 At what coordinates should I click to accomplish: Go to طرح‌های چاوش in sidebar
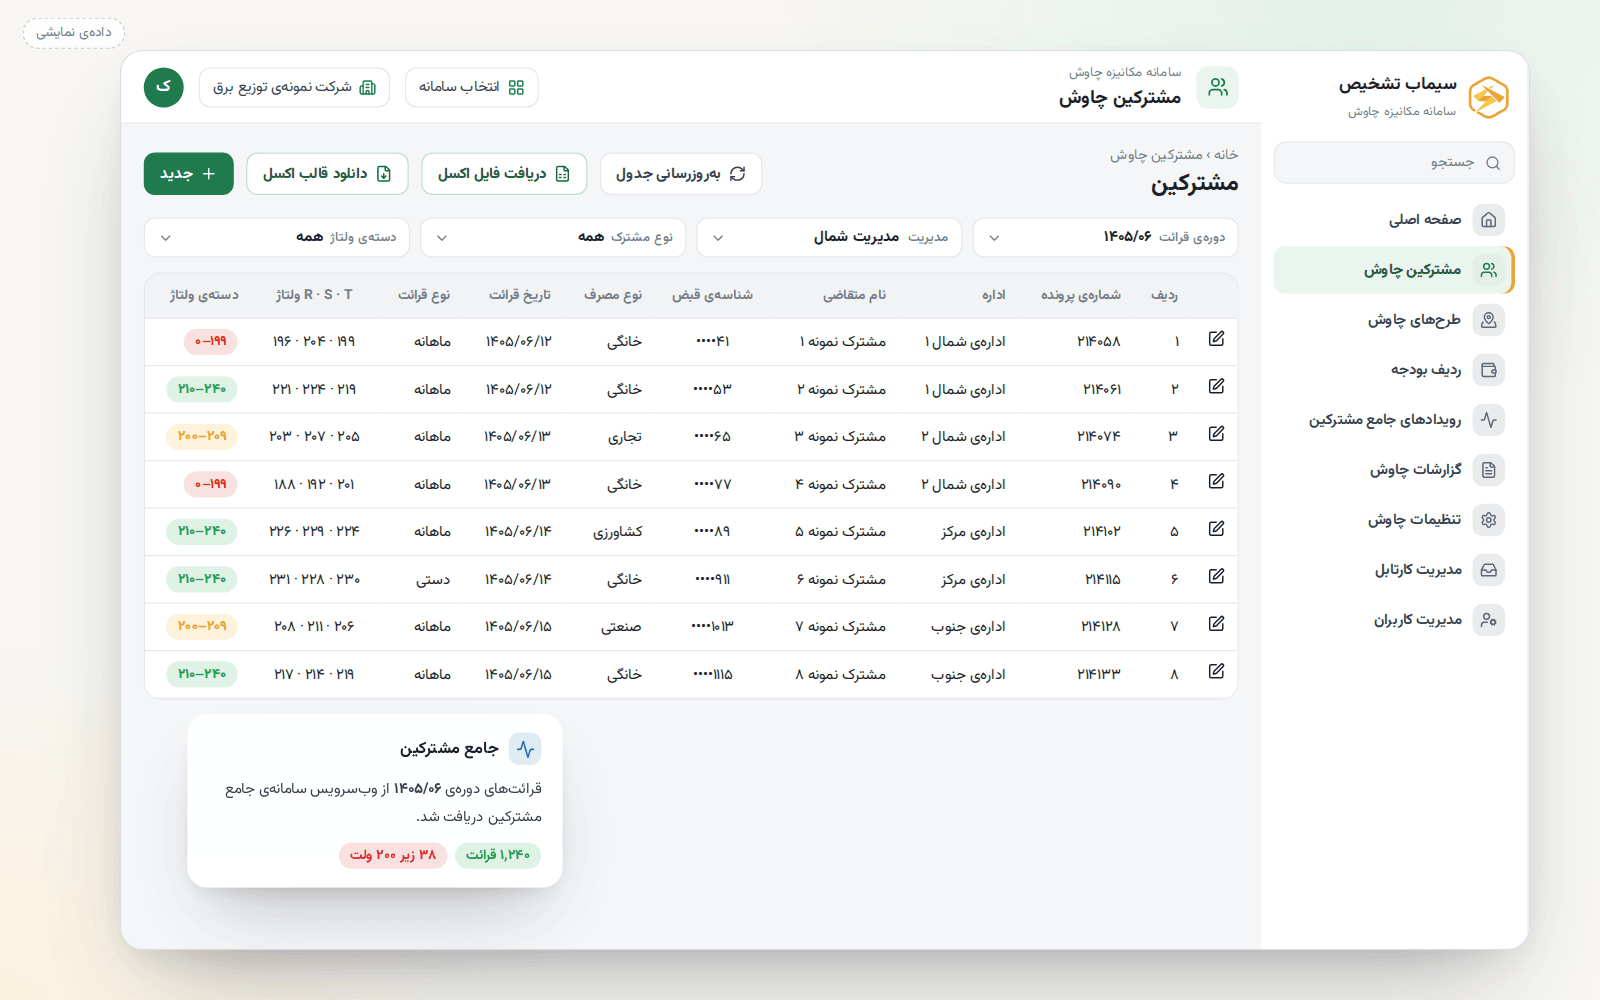click(1393, 320)
